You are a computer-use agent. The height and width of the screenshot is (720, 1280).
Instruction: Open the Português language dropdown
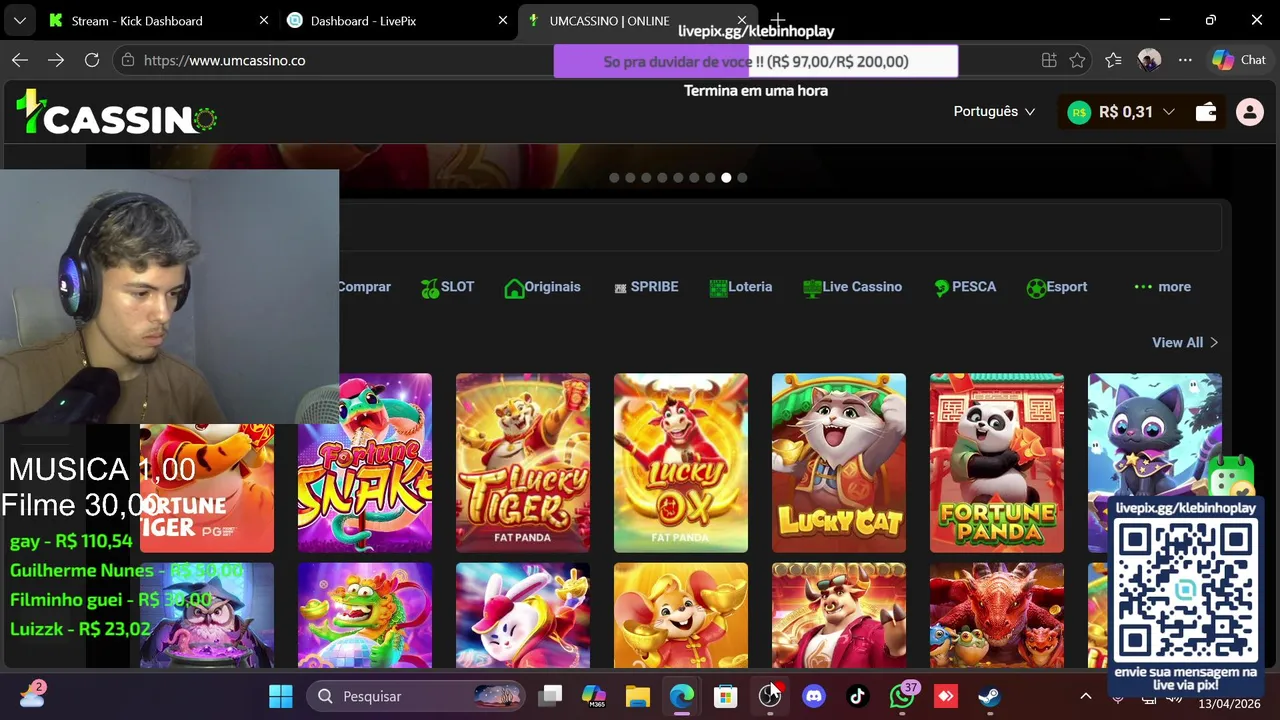(994, 112)
